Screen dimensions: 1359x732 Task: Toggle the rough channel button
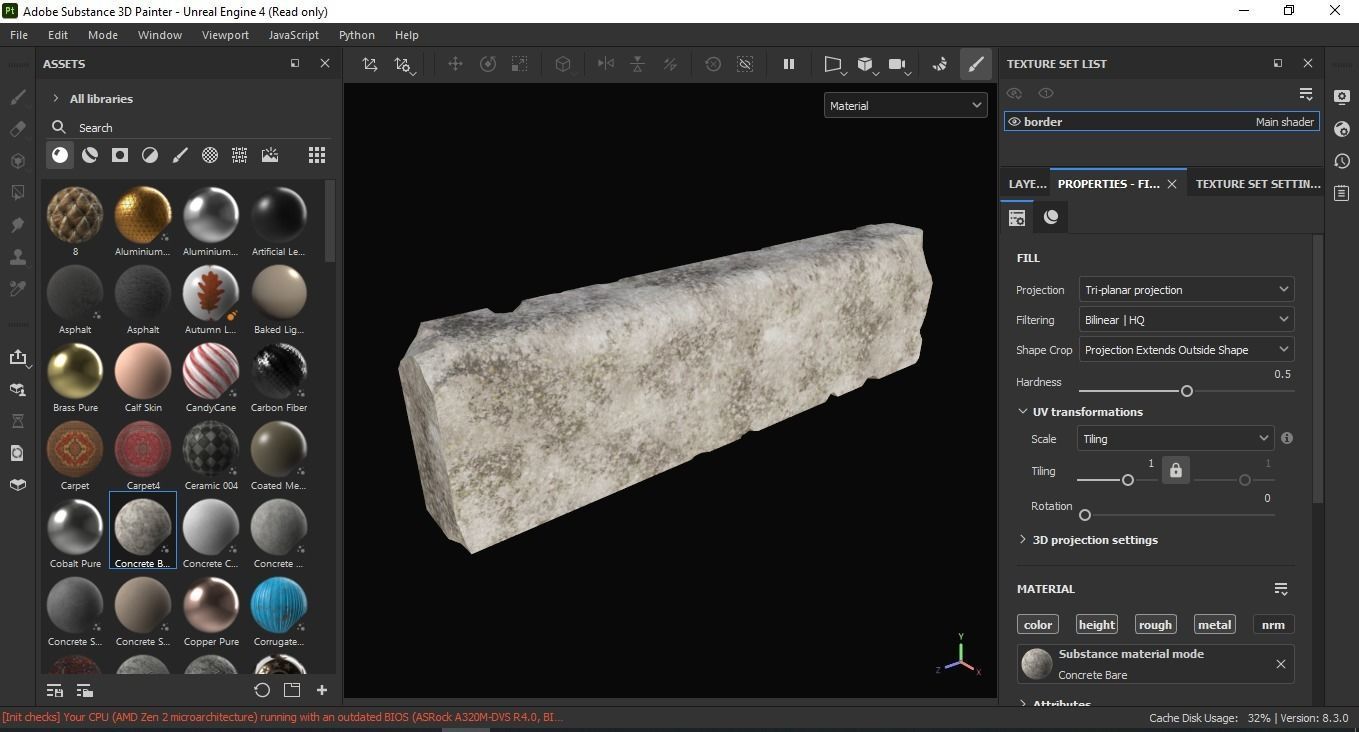pos(1155,625)
